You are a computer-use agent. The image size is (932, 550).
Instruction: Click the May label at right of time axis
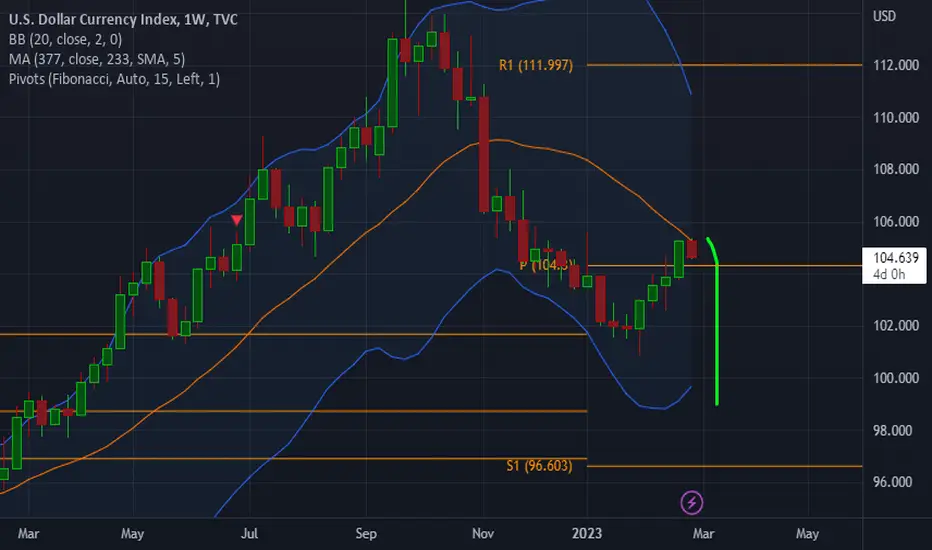(807, 534)
